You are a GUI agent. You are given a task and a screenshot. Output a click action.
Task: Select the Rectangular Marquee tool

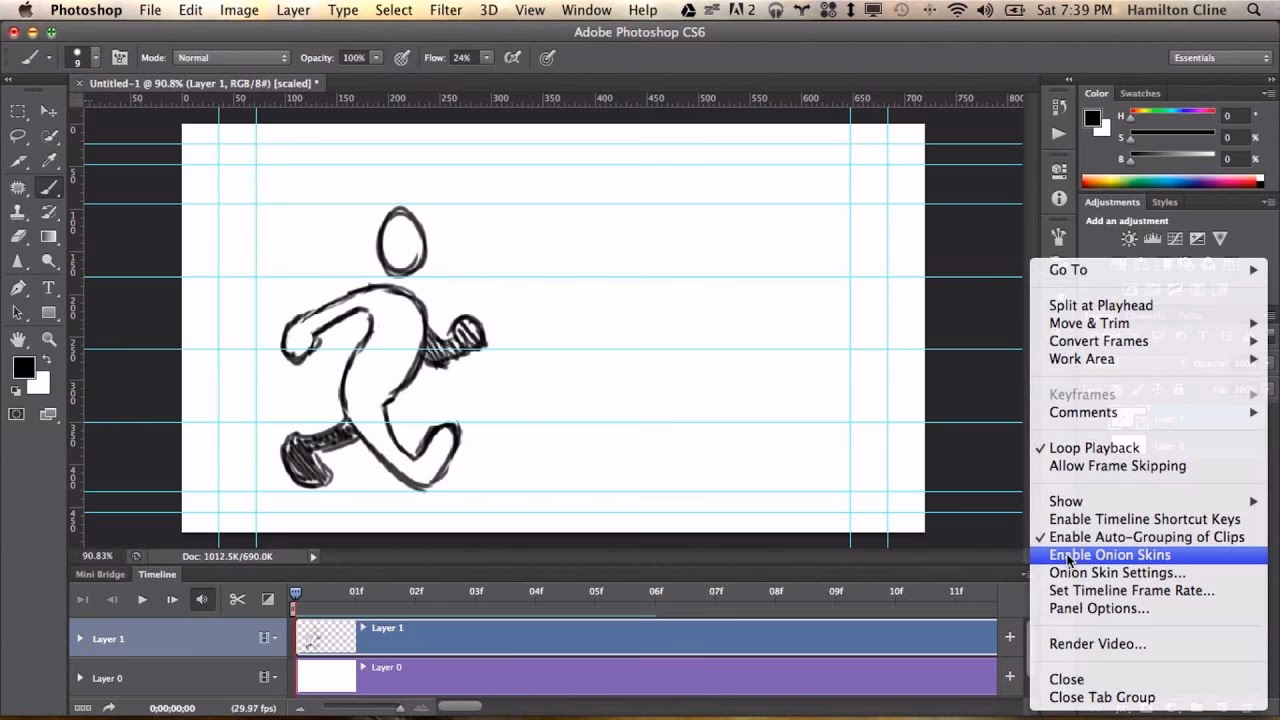[x=18, y=111]
